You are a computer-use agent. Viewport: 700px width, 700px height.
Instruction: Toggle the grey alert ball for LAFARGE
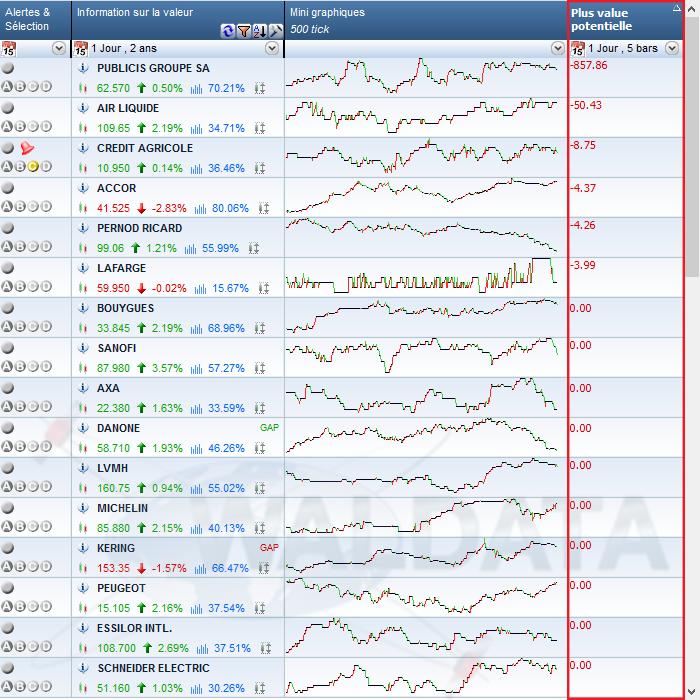point(8,268)
